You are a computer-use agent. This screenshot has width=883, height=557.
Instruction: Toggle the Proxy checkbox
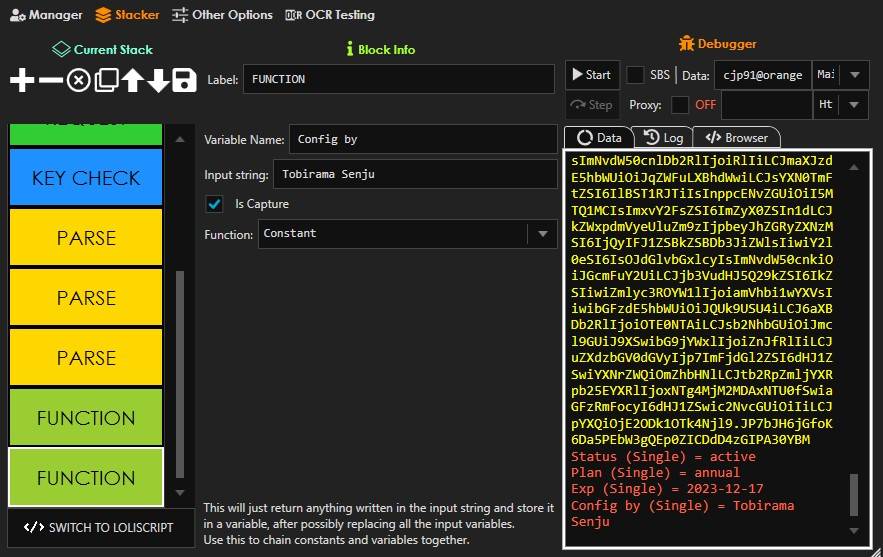tap(680, 105)
